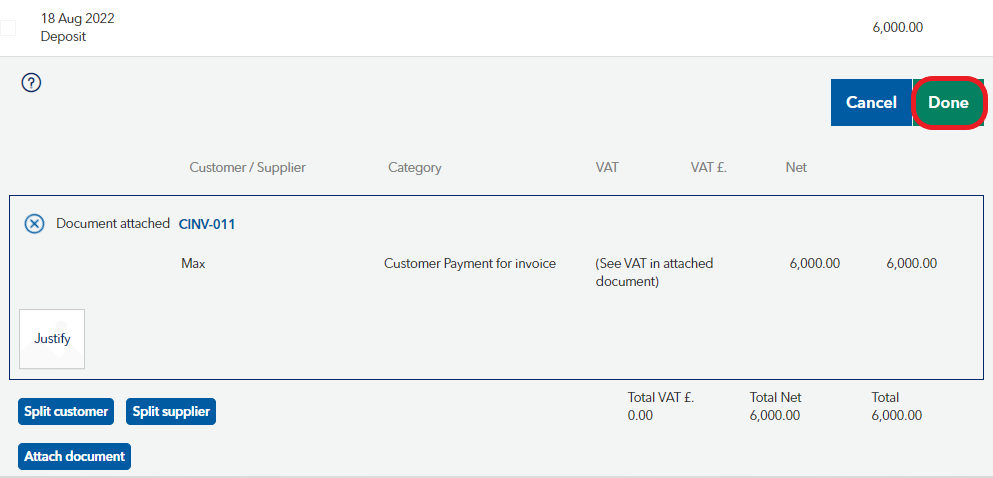Click the See VAT in attached document text
This screenshot has width=993, height=478.
(x=654, y=272)
